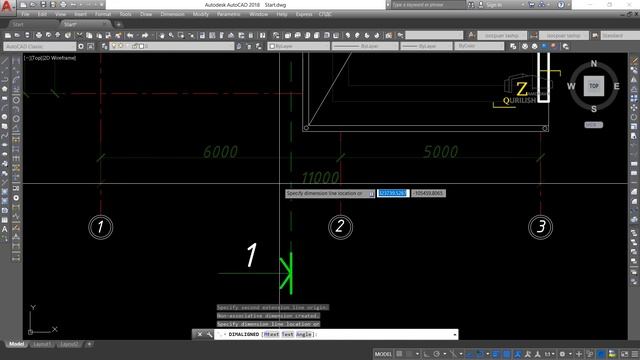Toggle polar tracking in status bar
Screen dimensions: 640x360
point(436,354)
